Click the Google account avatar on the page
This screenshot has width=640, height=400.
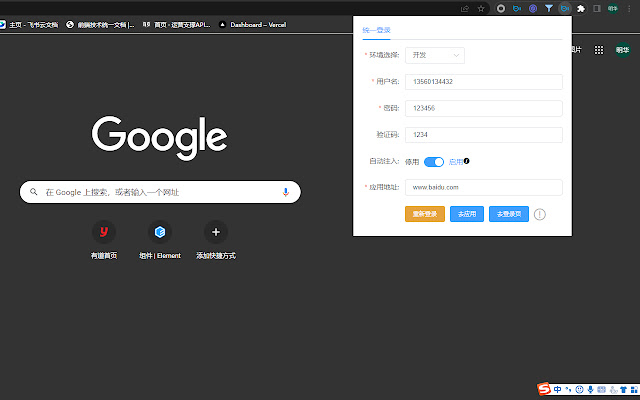pos(622,50)
